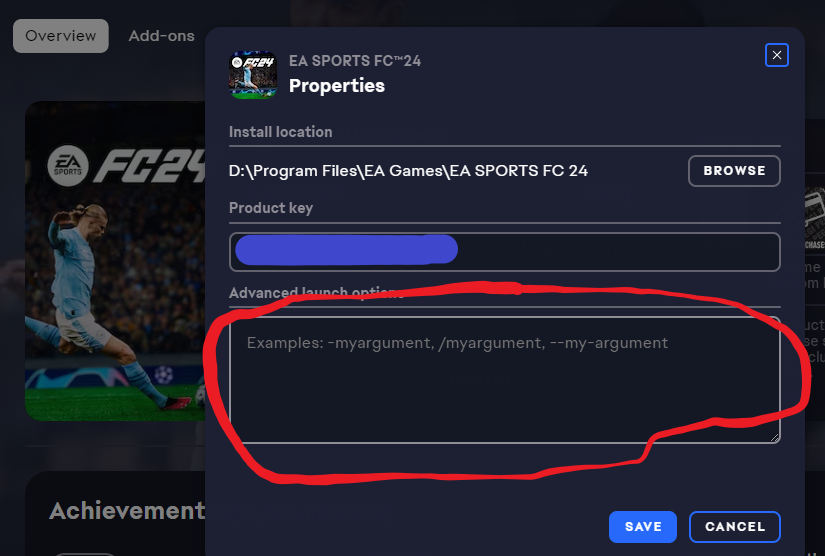The width and height of the screenshot is (825, 556).
Task: Close the Properties dialog with the X
Action: point(777,55)
